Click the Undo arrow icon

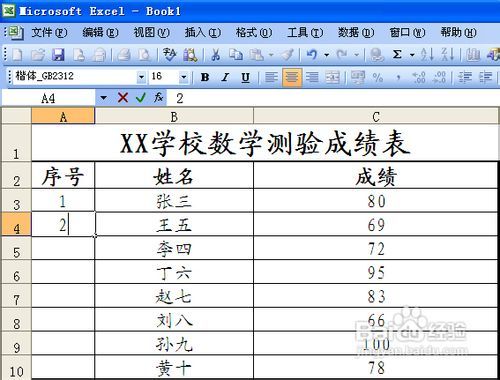click(312, 55)
